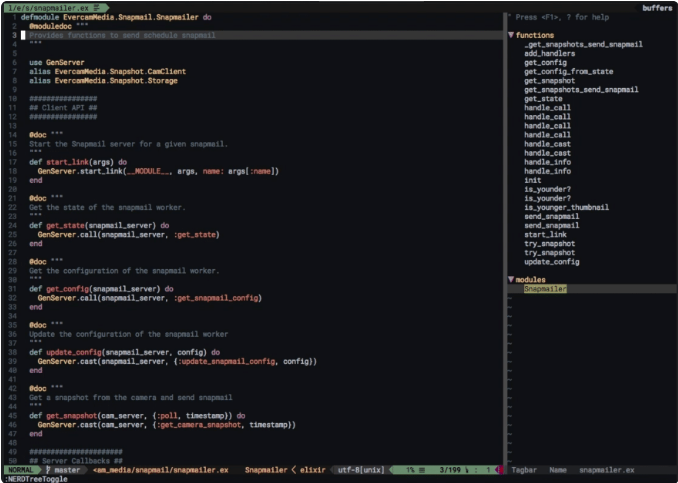678x483 pixels.
Task: Click the git branch master indicator
Action: 63,470
